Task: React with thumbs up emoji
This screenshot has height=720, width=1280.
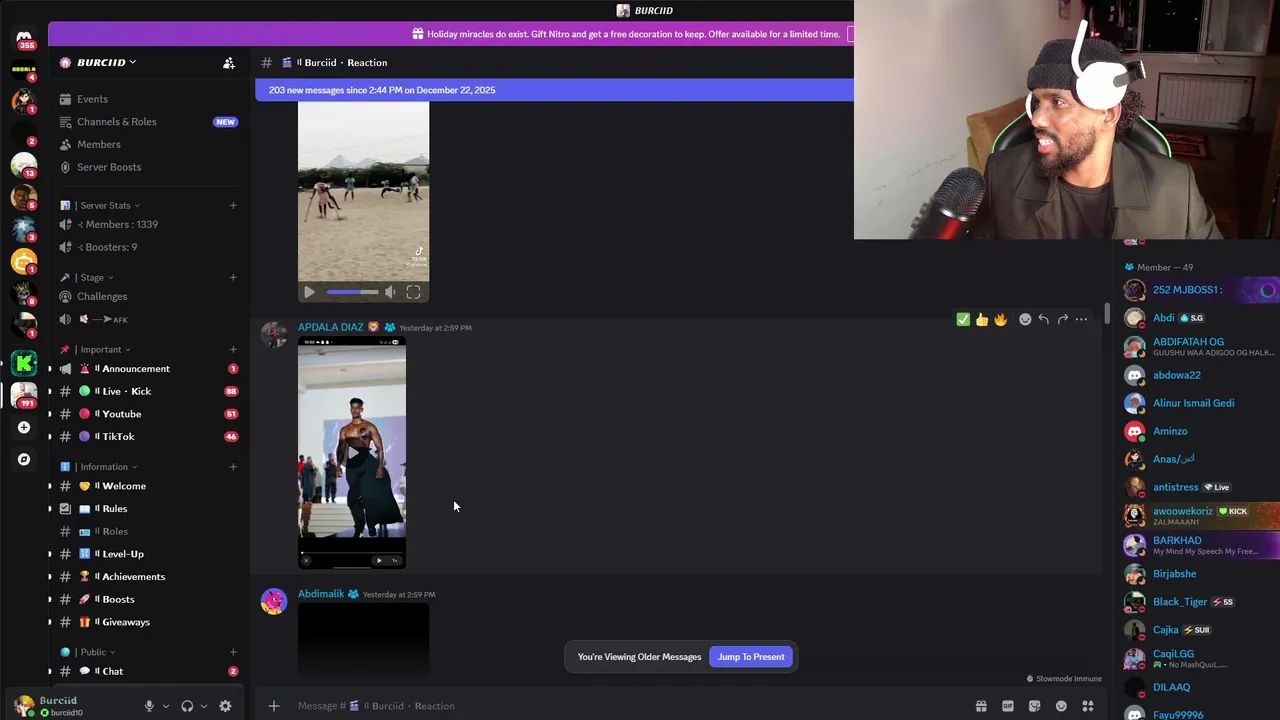Action: (982, 319)
